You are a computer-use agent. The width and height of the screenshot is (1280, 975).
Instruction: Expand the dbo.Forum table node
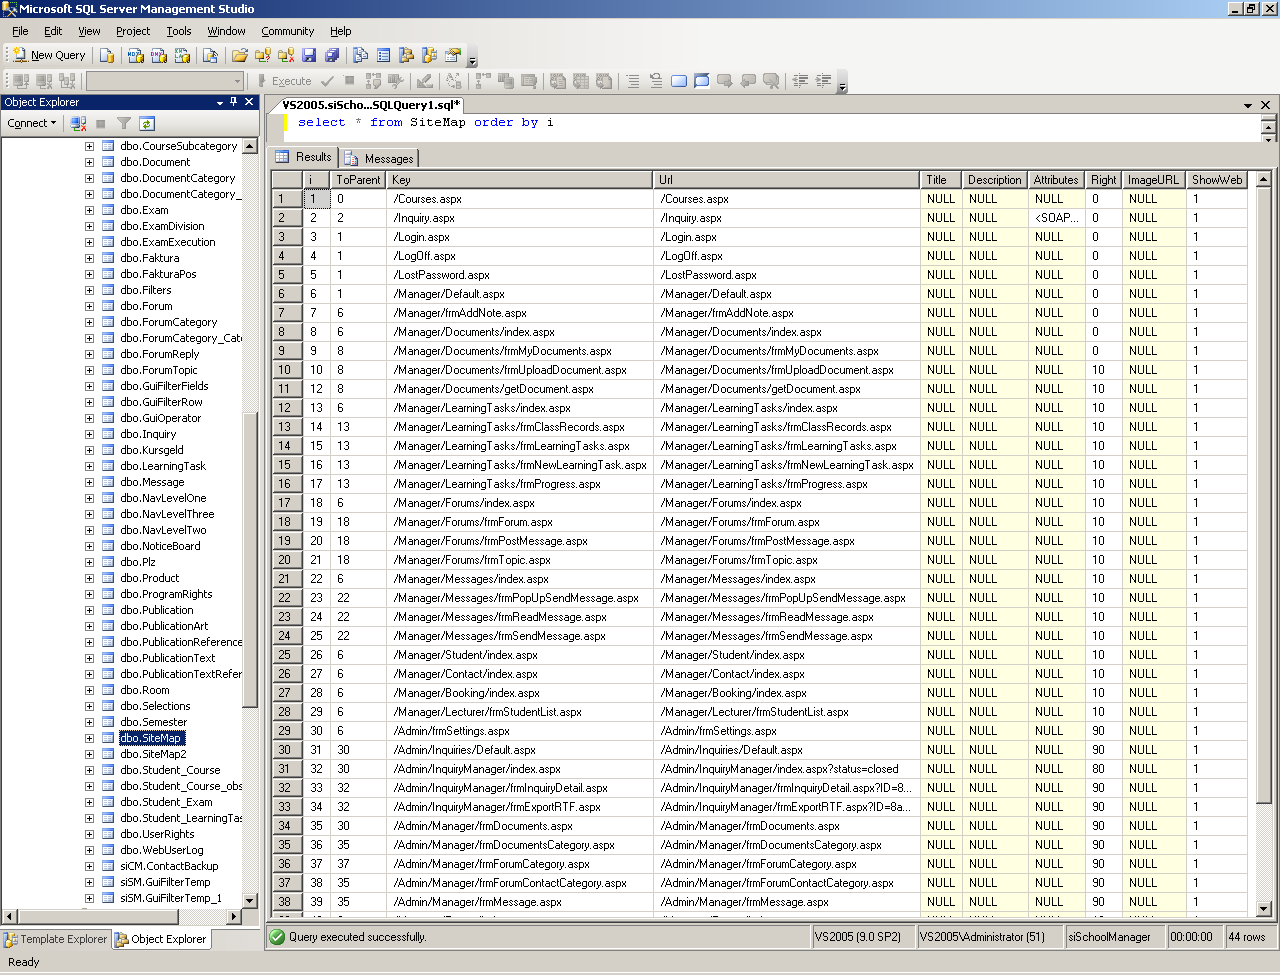pos(89,306)
